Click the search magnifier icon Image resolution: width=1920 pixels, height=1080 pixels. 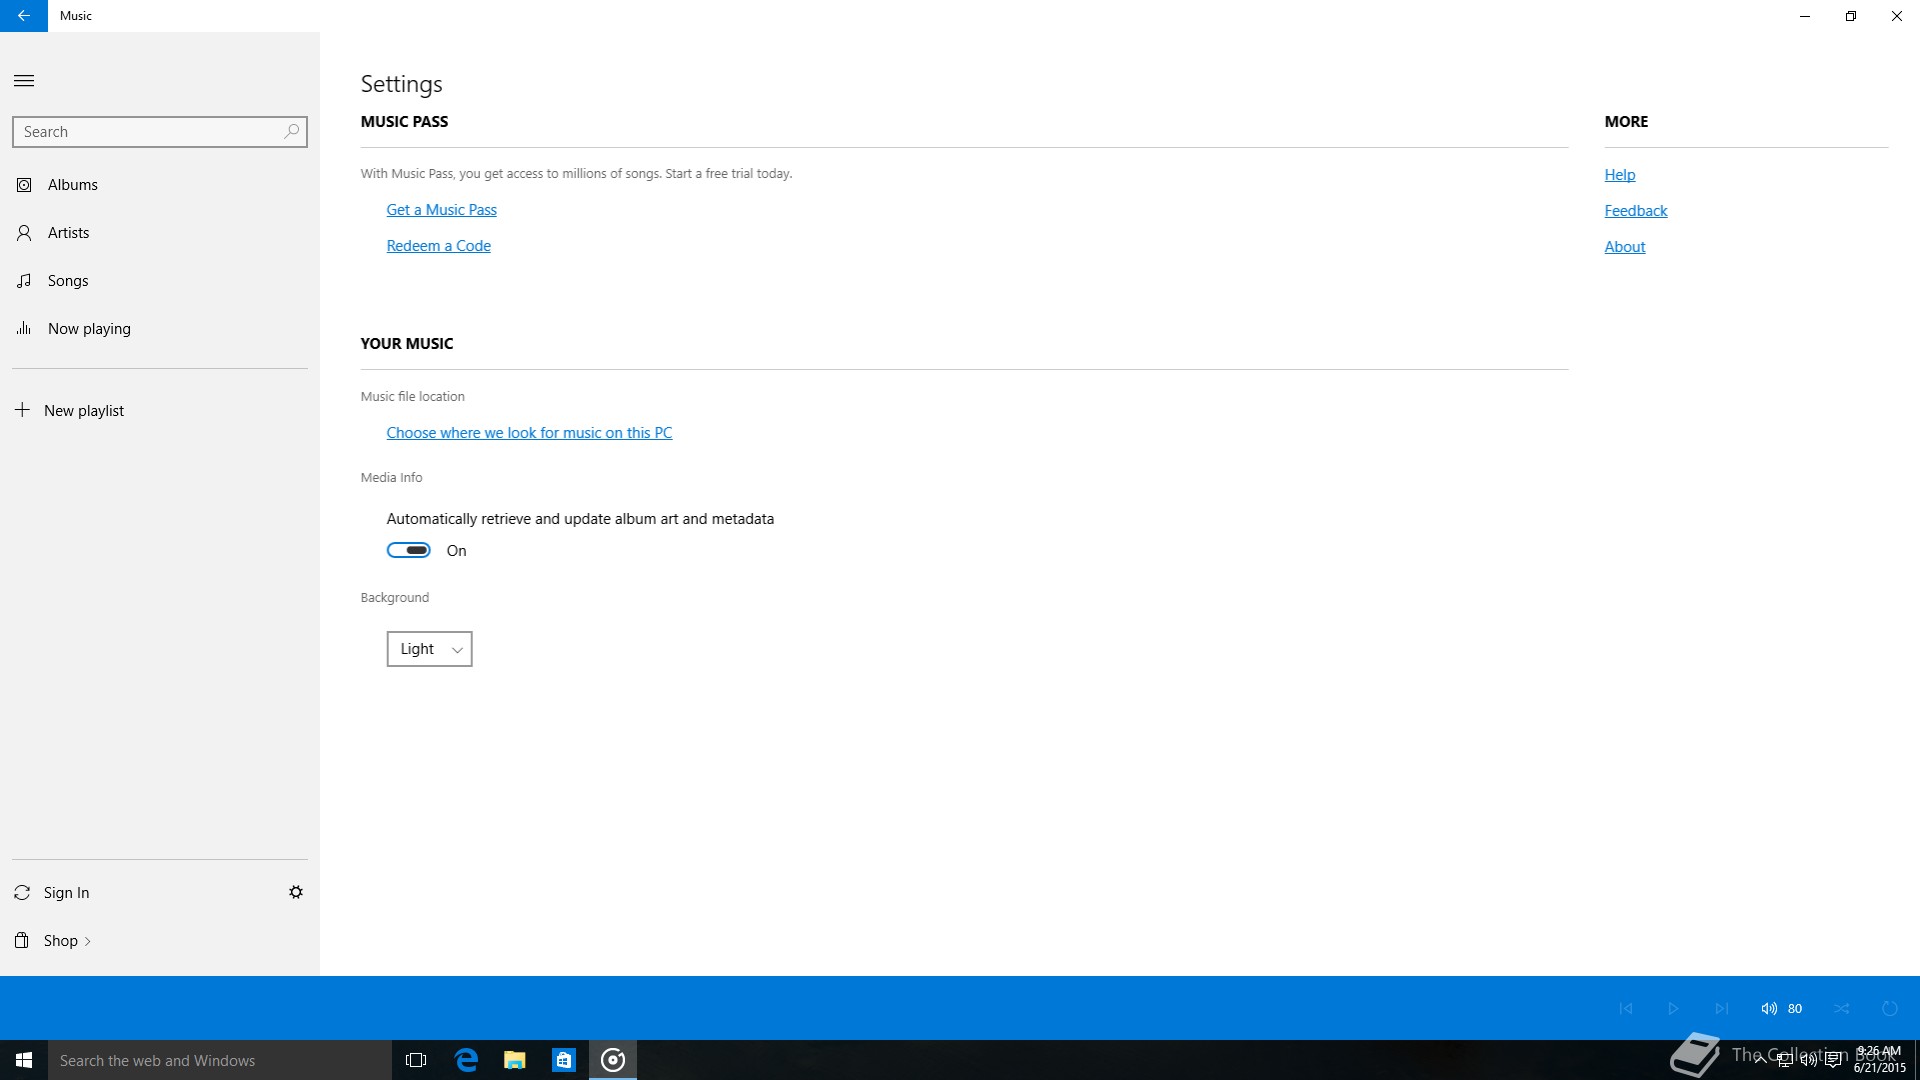point(291,132)
